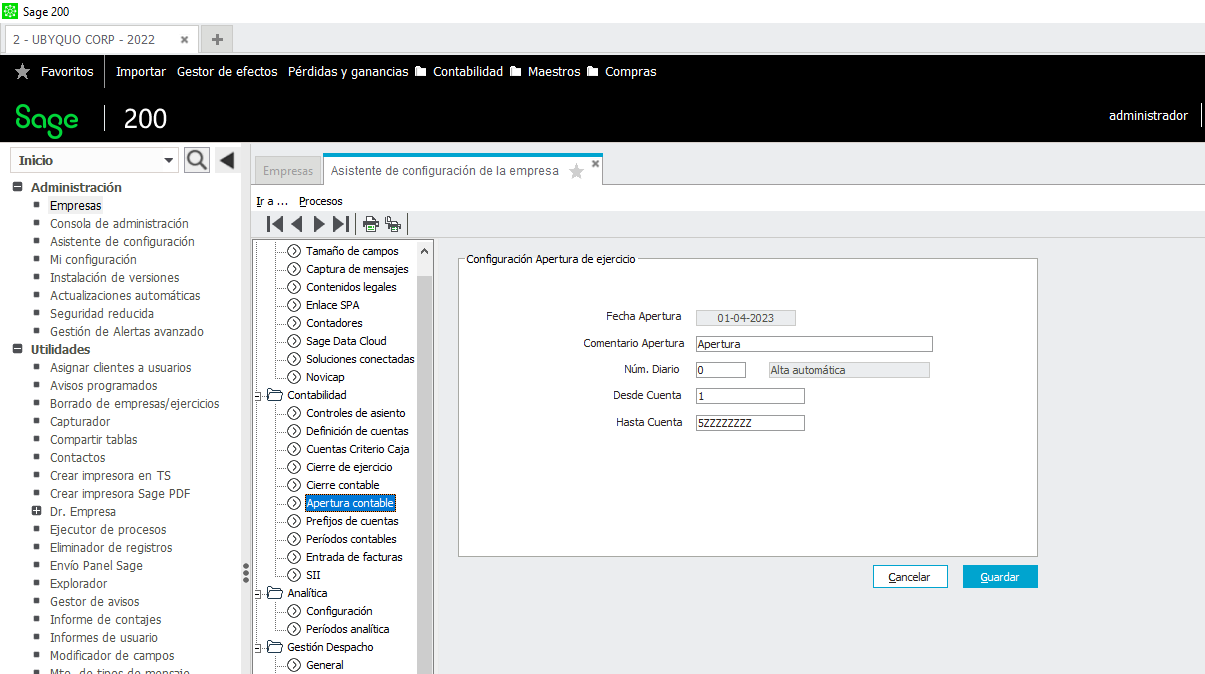This screenshot has width=1205, height=674.
Task: Click the search magnifier icon in sidebar
Action: tap(197, 160)
